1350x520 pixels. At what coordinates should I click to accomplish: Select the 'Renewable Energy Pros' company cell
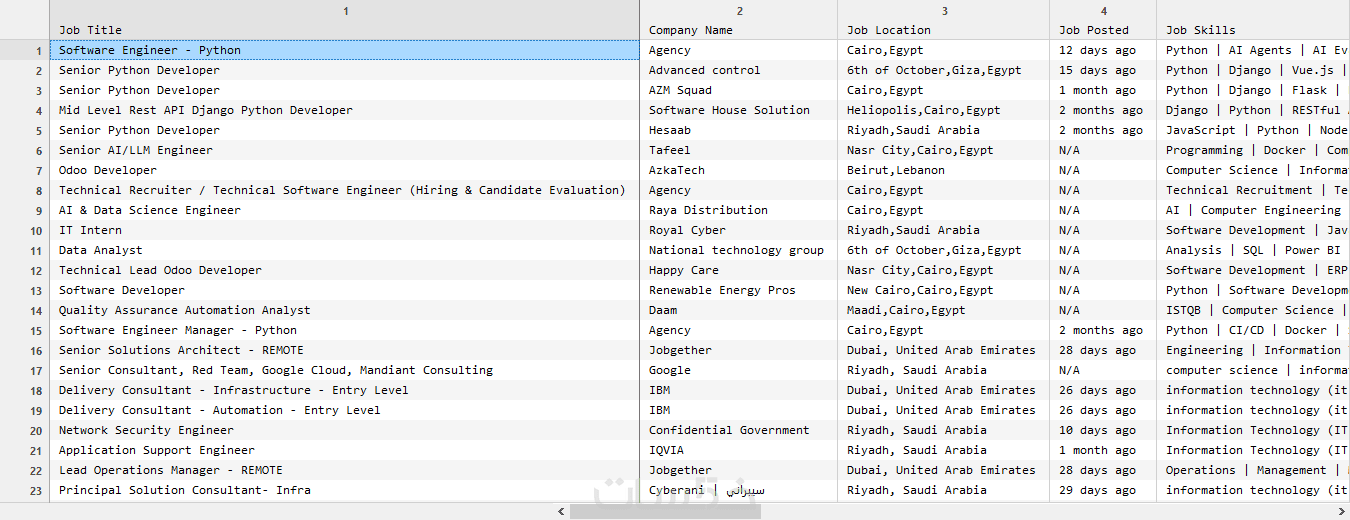[739, 290]
